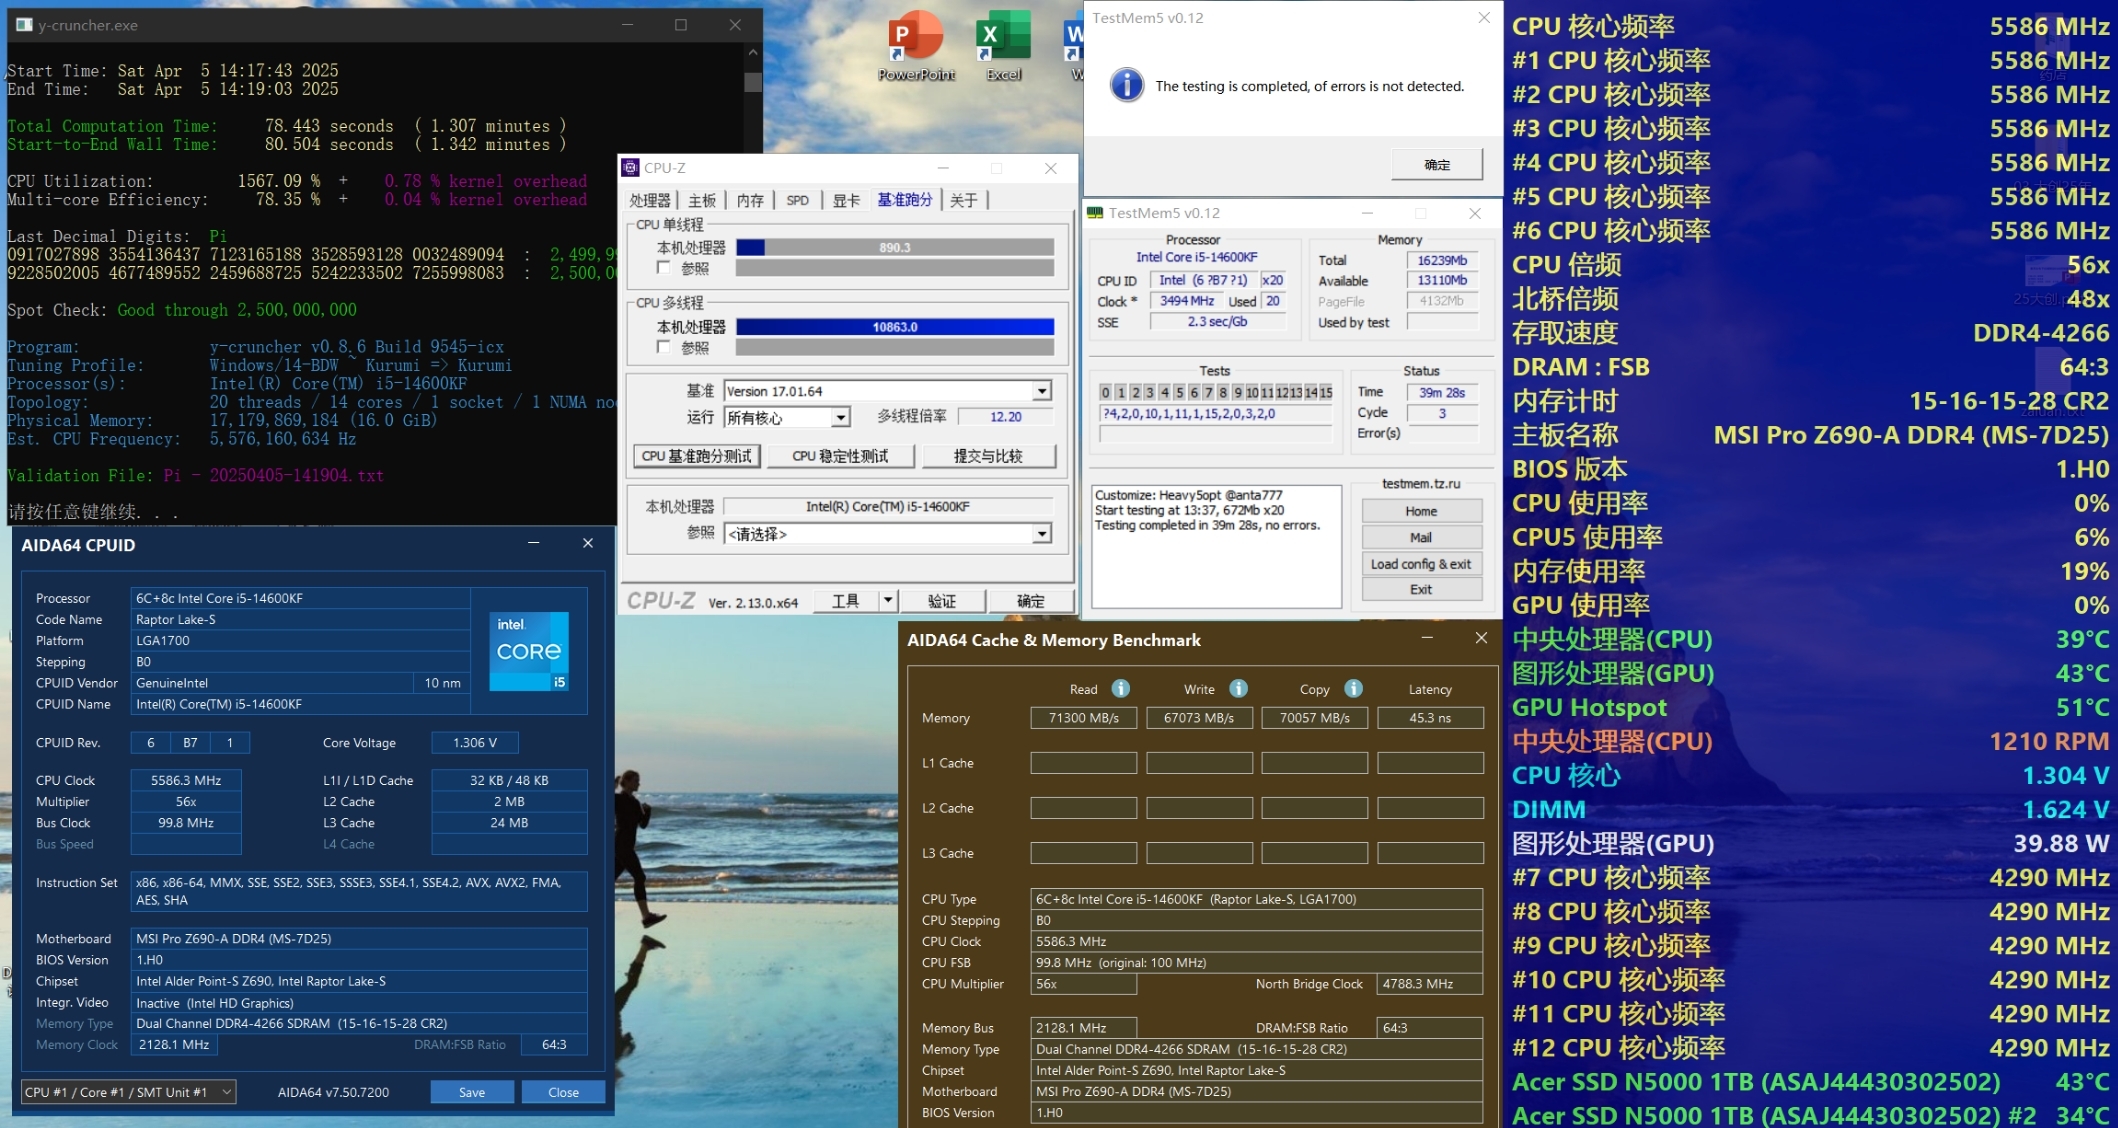The image size is (2118, 1128).
Task: Open the 所有核心 run cores dropdown
Action: pos(841,417)
